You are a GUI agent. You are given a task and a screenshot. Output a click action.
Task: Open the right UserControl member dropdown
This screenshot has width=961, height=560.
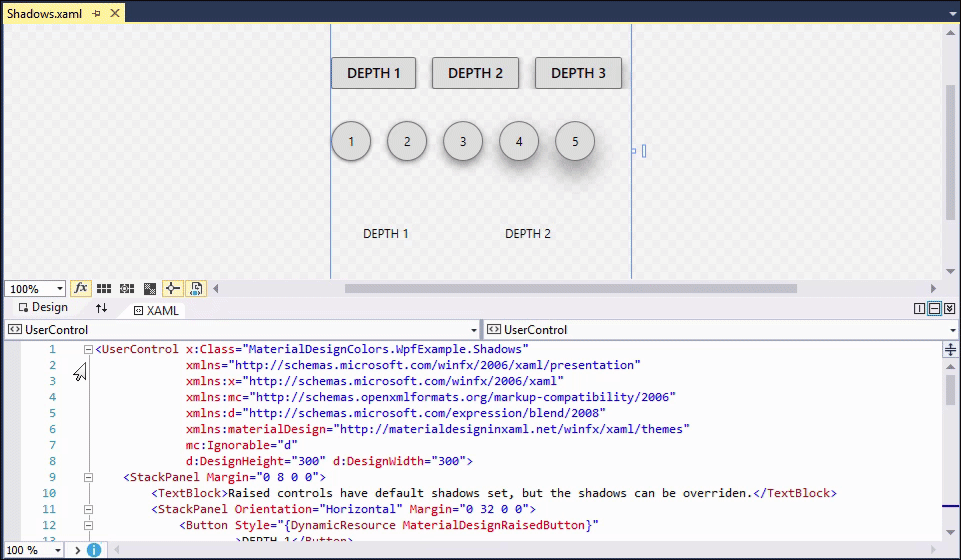pyautogui.click(x=952, y=330)
